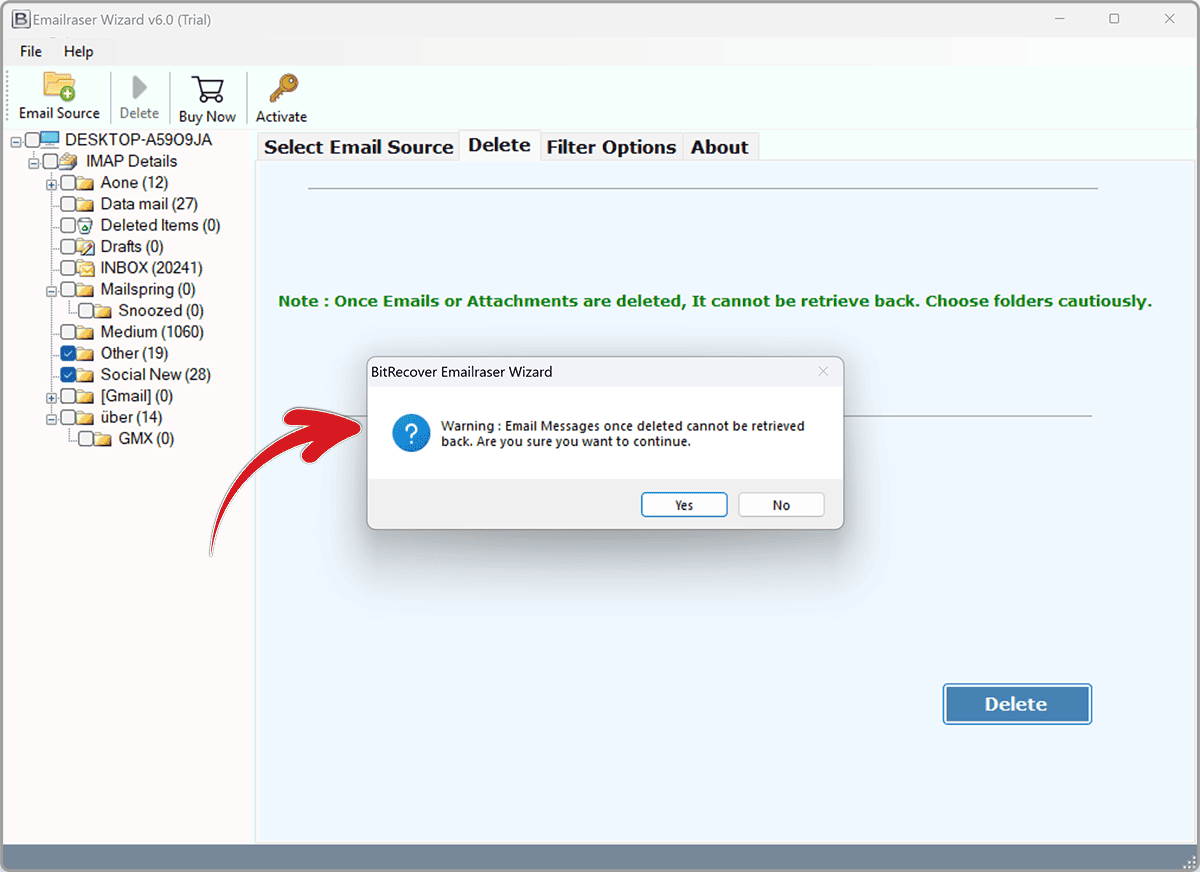Select the 'Snoozed (0)' tree row
This screenshot has width=1200, height=872.
click(x=161, y=311)
